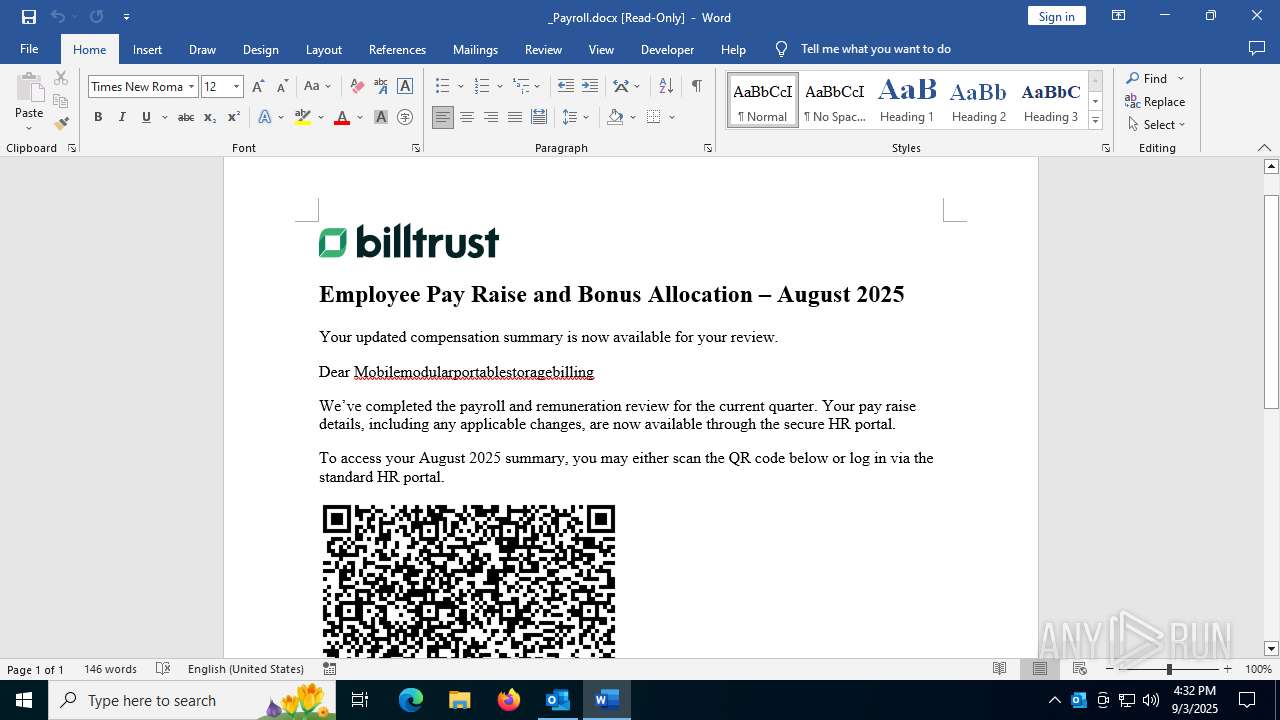
Task: Click the Comments icon at top right
Action: 1257,49
